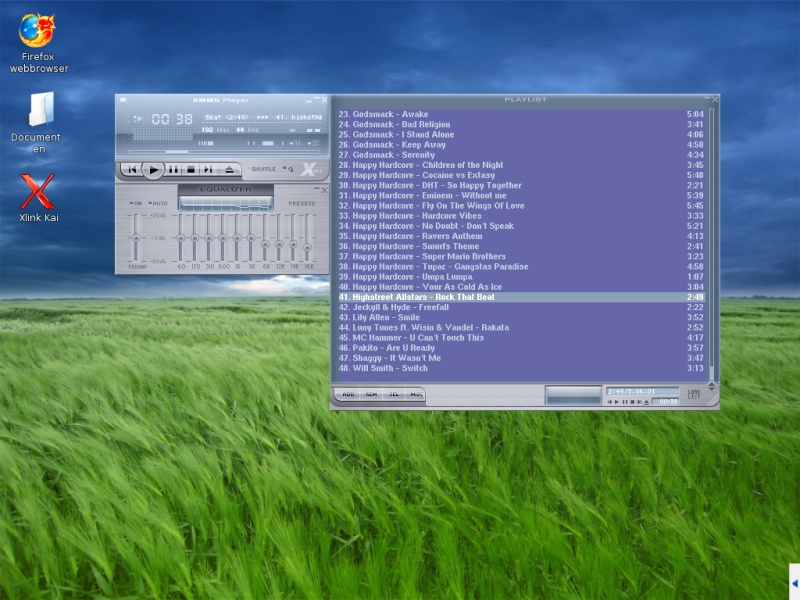Click the 600 Hz equalizer band slider
800x600 pixels.
[x=223, y=238]
